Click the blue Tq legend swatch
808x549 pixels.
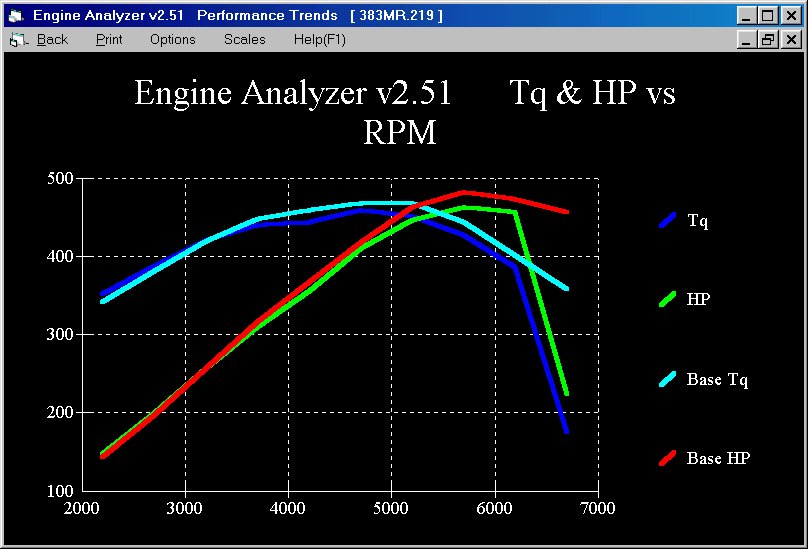[667, 220]
